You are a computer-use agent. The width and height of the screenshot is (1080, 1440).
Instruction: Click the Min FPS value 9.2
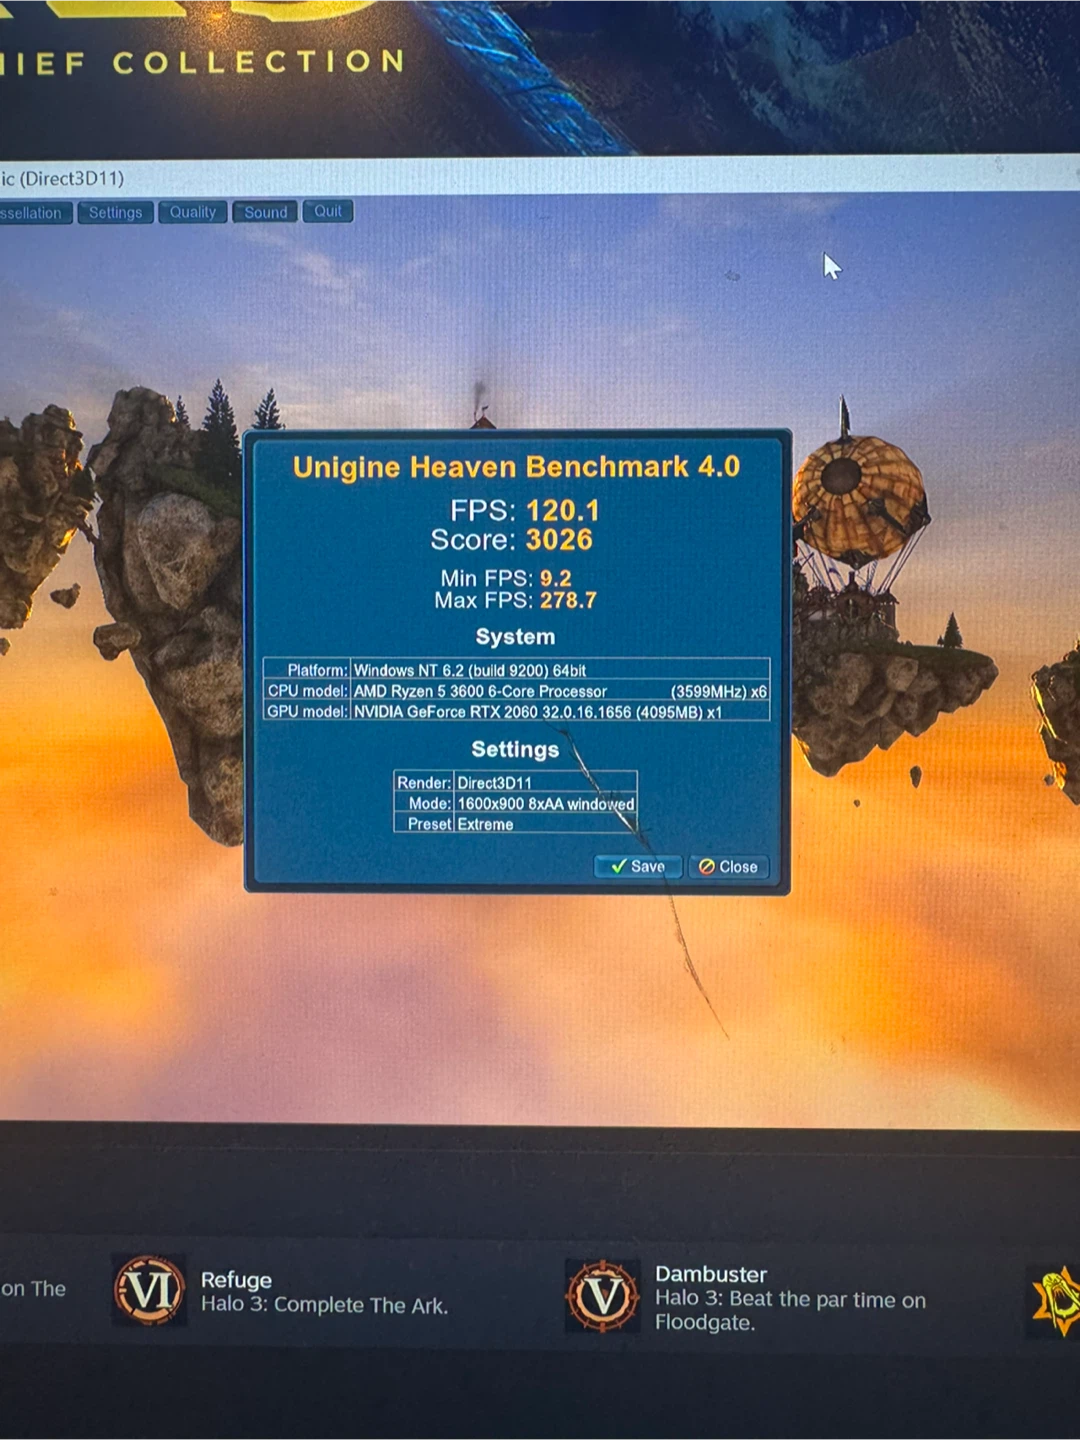pyautogui.click(x=555, y=578)
